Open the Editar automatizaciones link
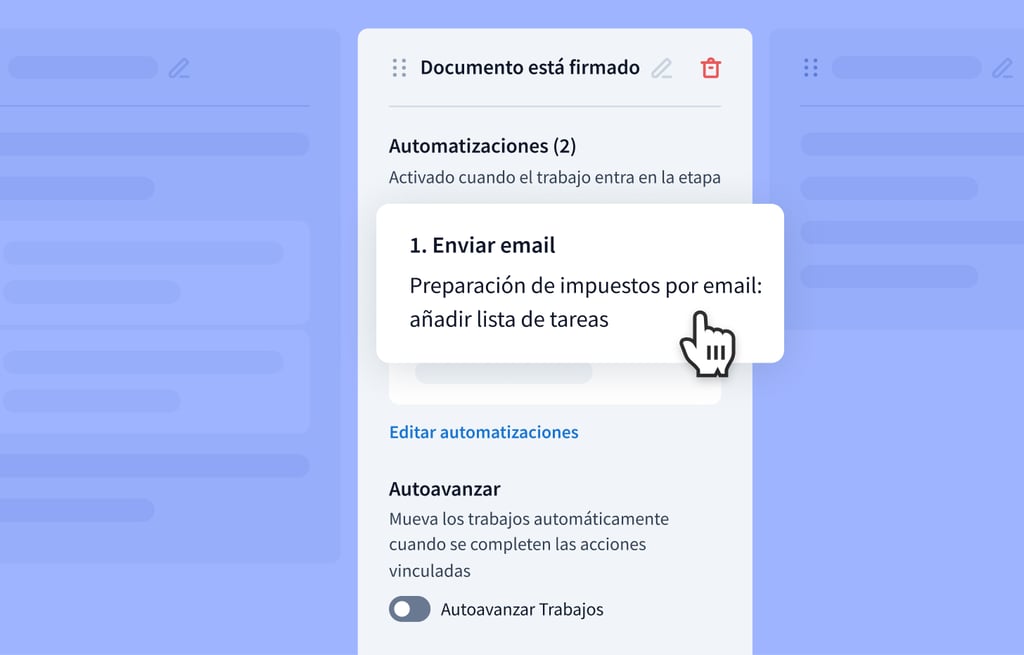Image resolution: width=1024 pixels, height=655 pixels. click(483, 432)
